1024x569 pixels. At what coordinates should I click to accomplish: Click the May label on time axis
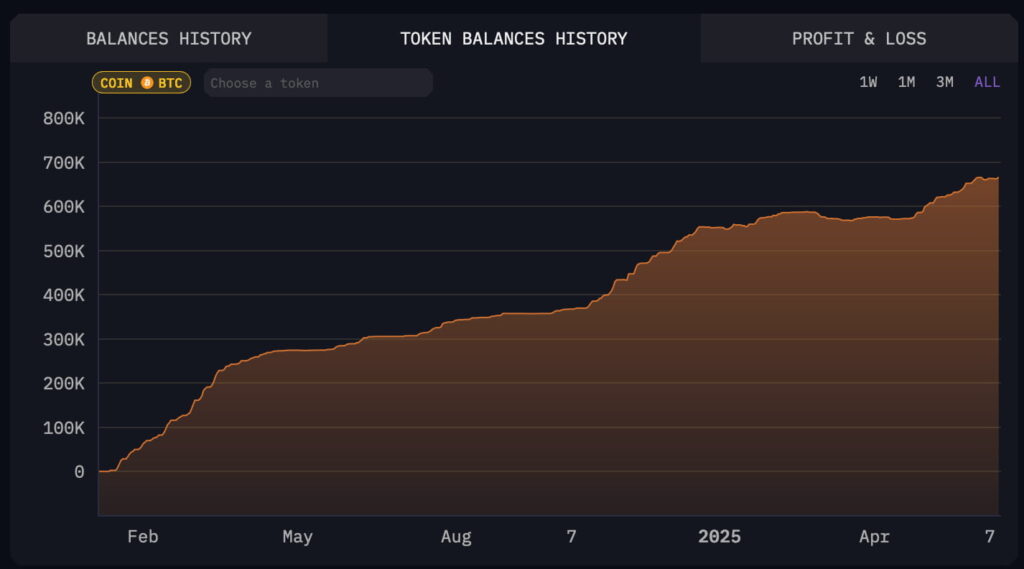pyautogui.click(x=297, y=536)
